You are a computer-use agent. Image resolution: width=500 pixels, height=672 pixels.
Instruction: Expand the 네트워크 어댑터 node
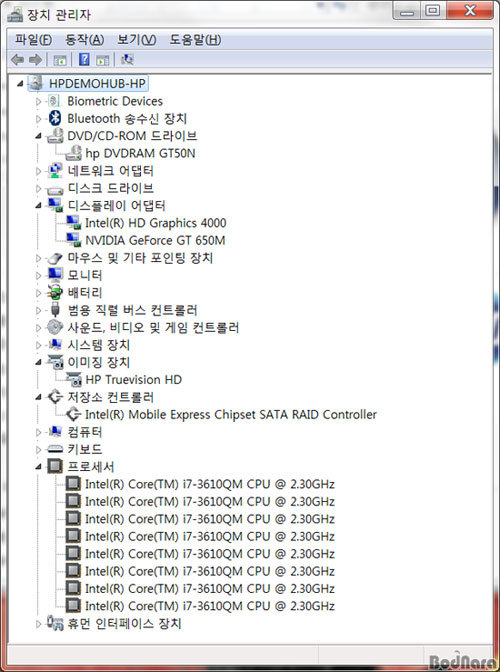[x=38, y=171]
